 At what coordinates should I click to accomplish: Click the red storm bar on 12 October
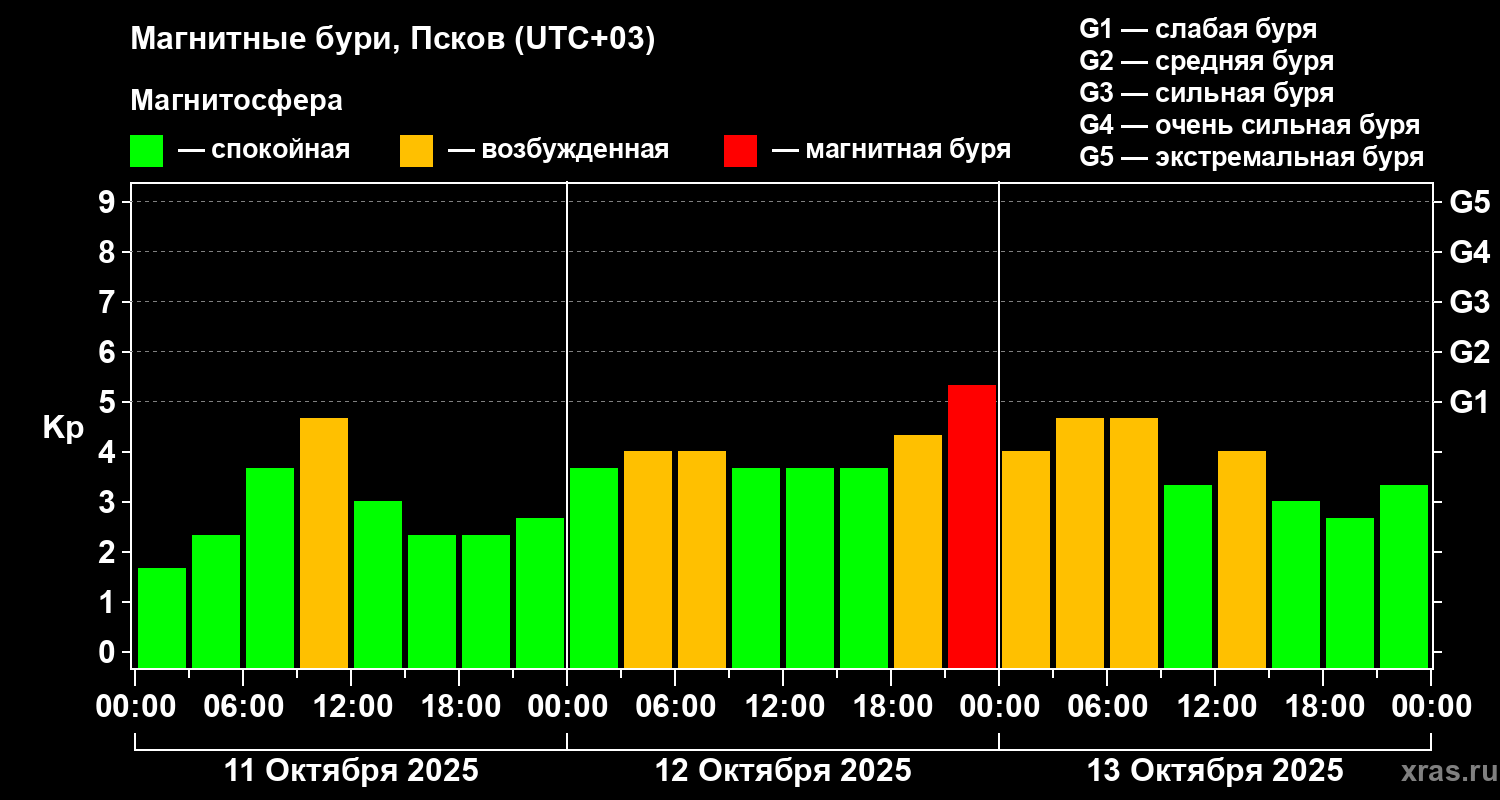972,526
